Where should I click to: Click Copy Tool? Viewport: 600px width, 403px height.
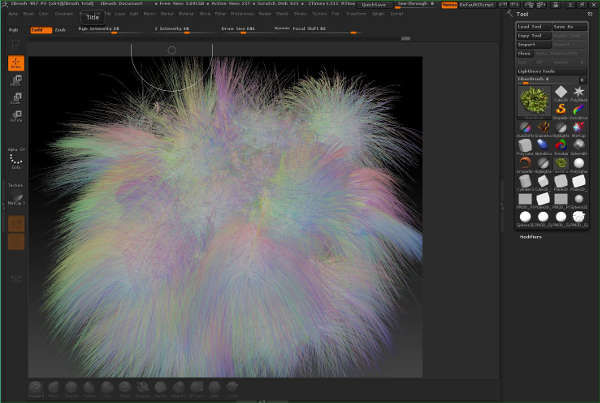[534, 36]
